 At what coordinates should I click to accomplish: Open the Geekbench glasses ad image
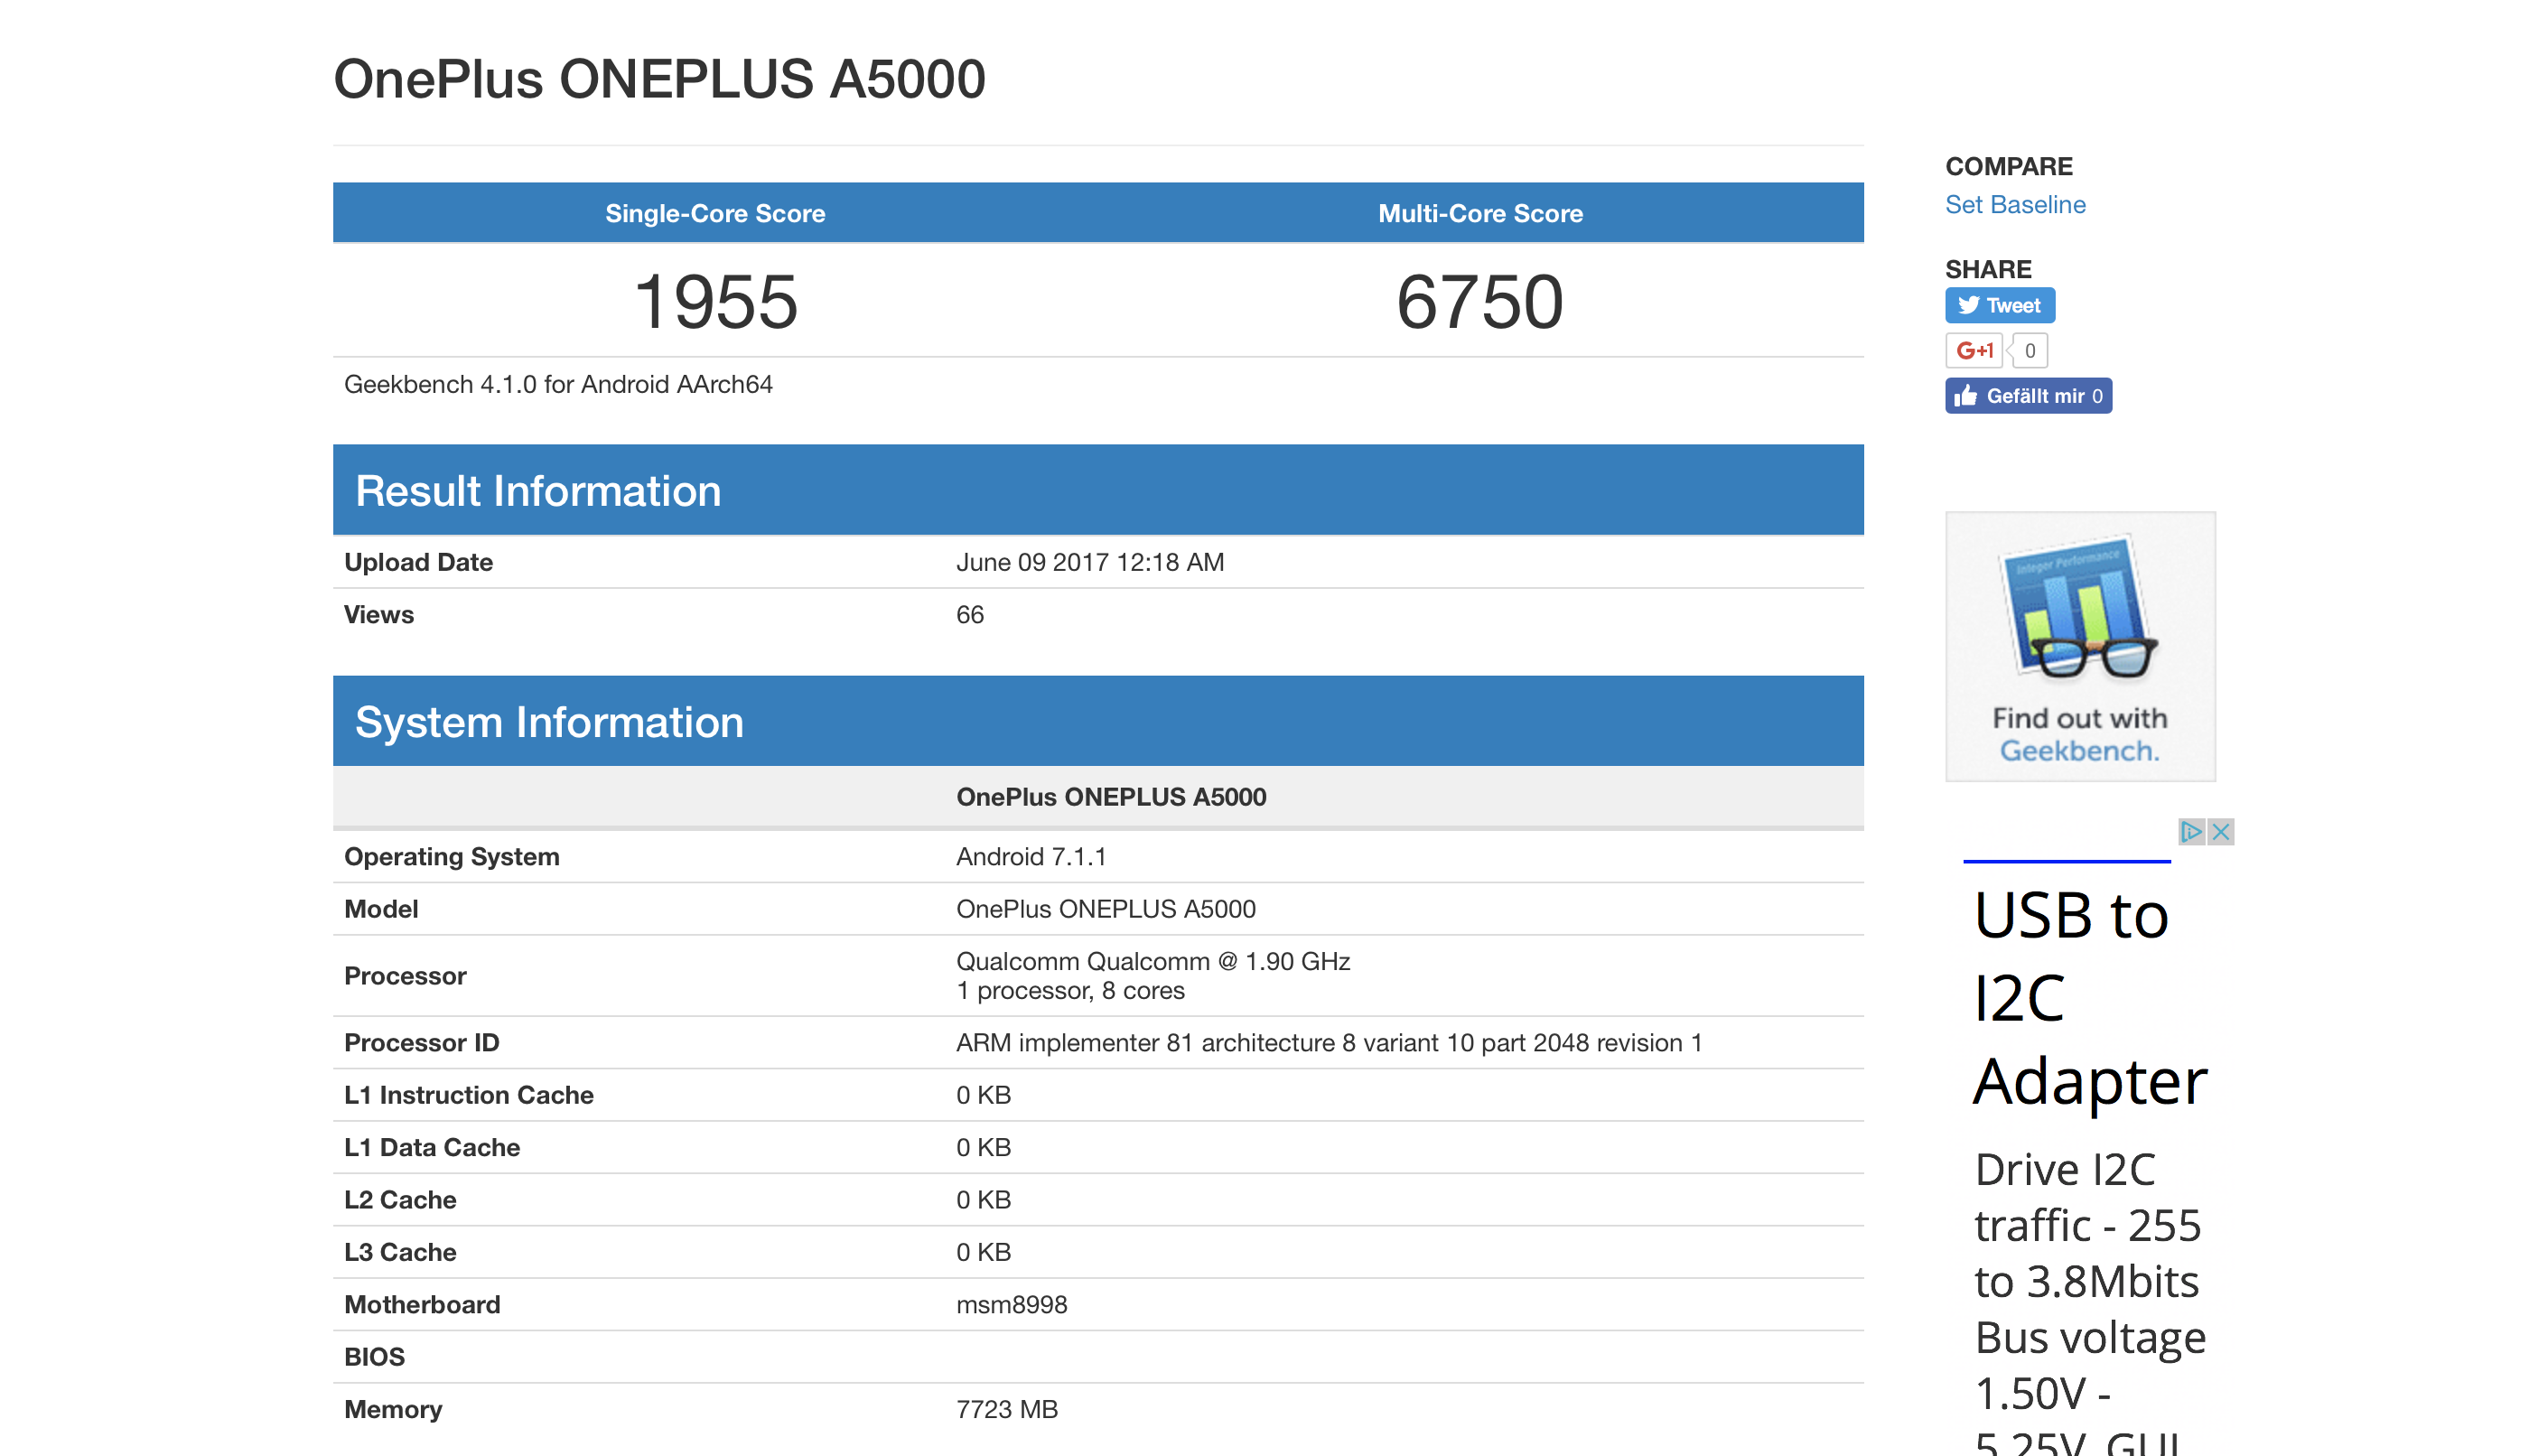tap(2079, 646)
